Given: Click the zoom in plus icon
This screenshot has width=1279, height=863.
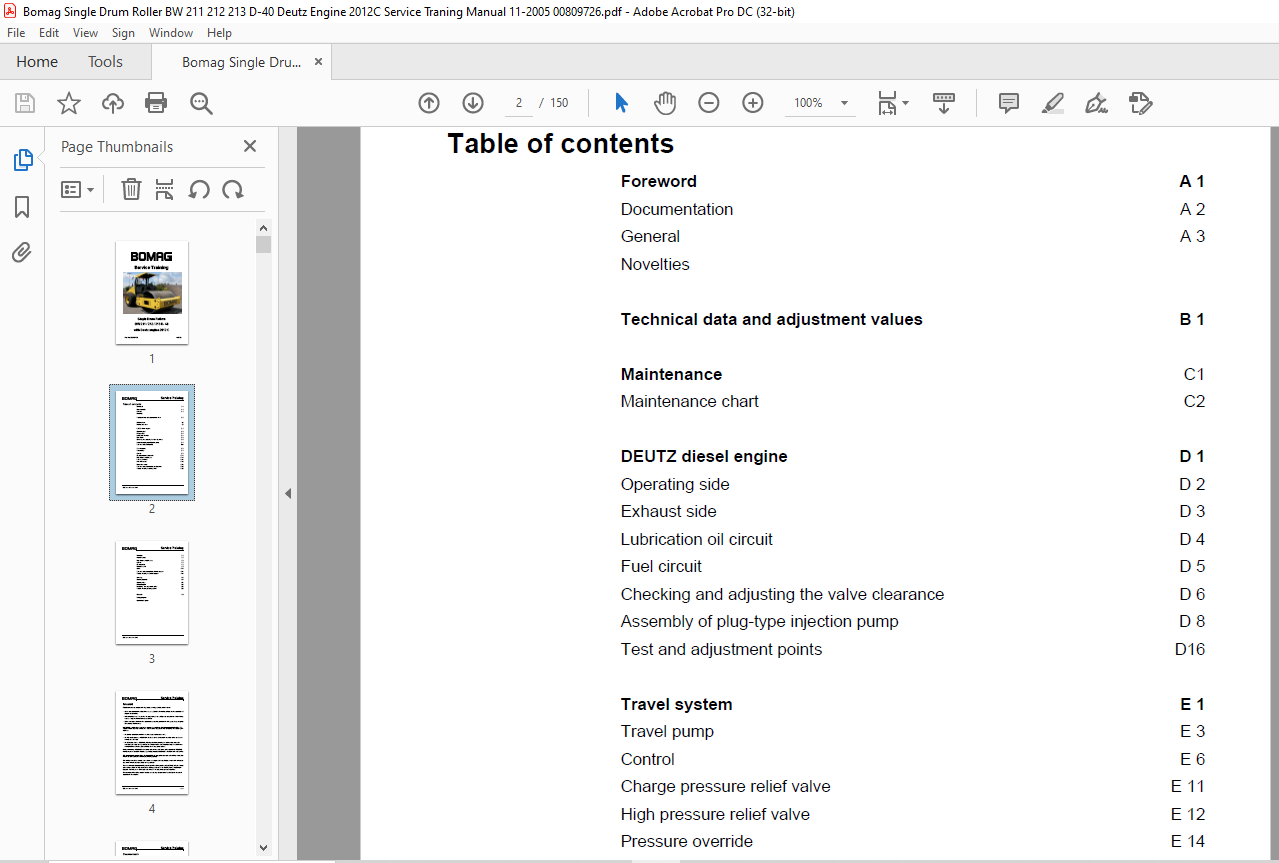Looking at the screenshot, I should click(x=753, y=103).
